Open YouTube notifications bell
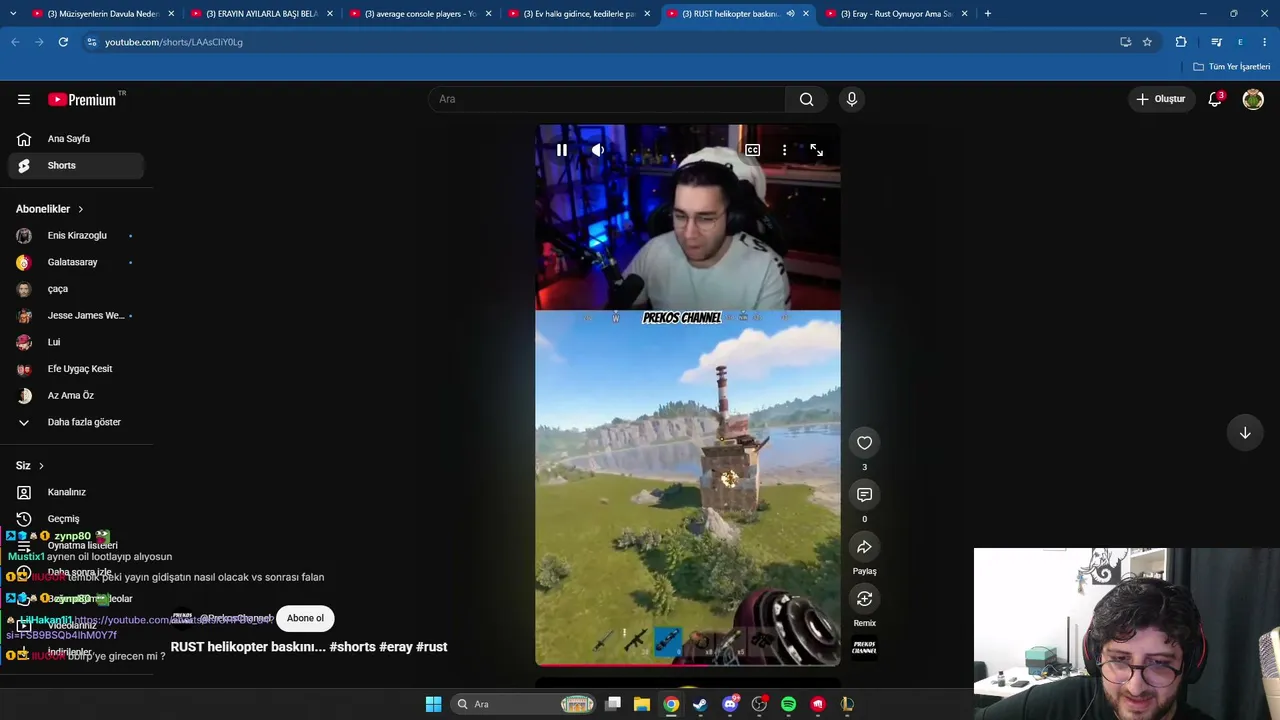The width and height of the screenshot is (1280, 720). 1215,99
